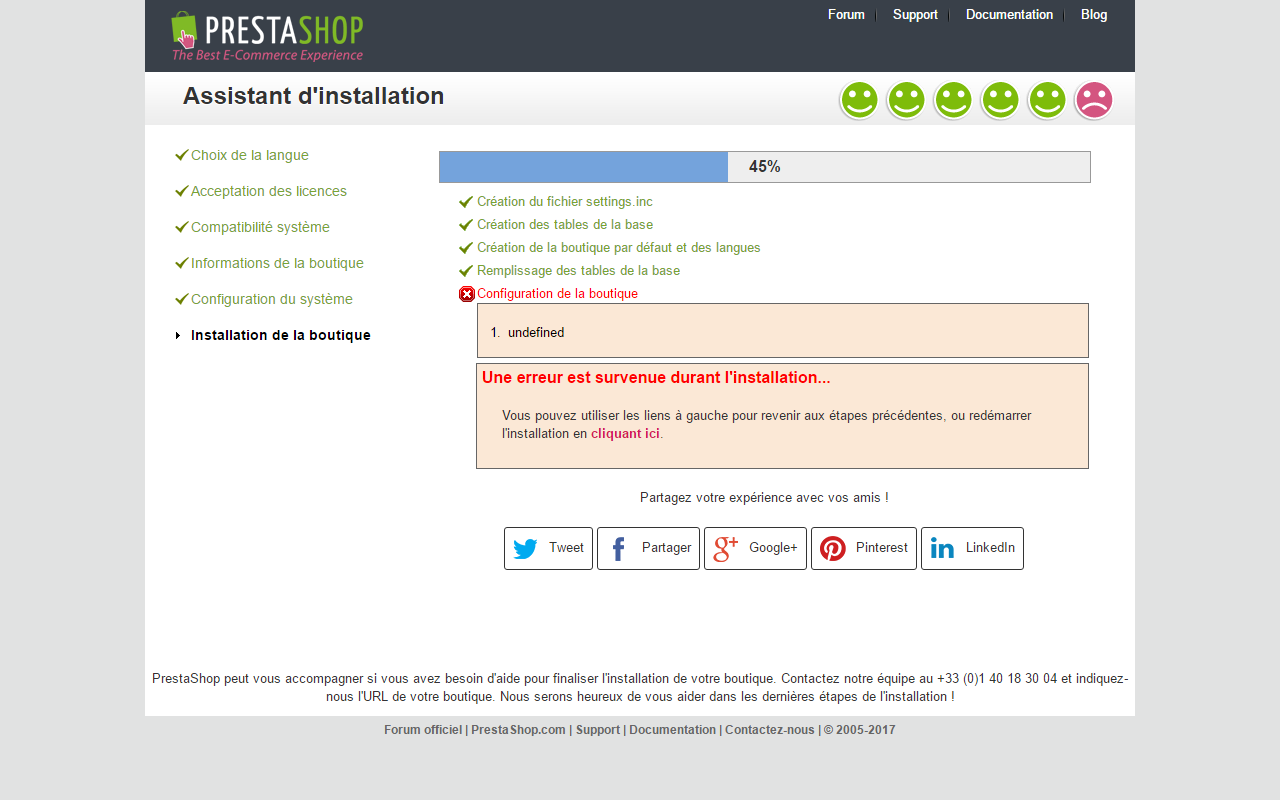Return to Compatibilité système step
This screenshot has height=800, width=1280.
click(x=260, y=227)
